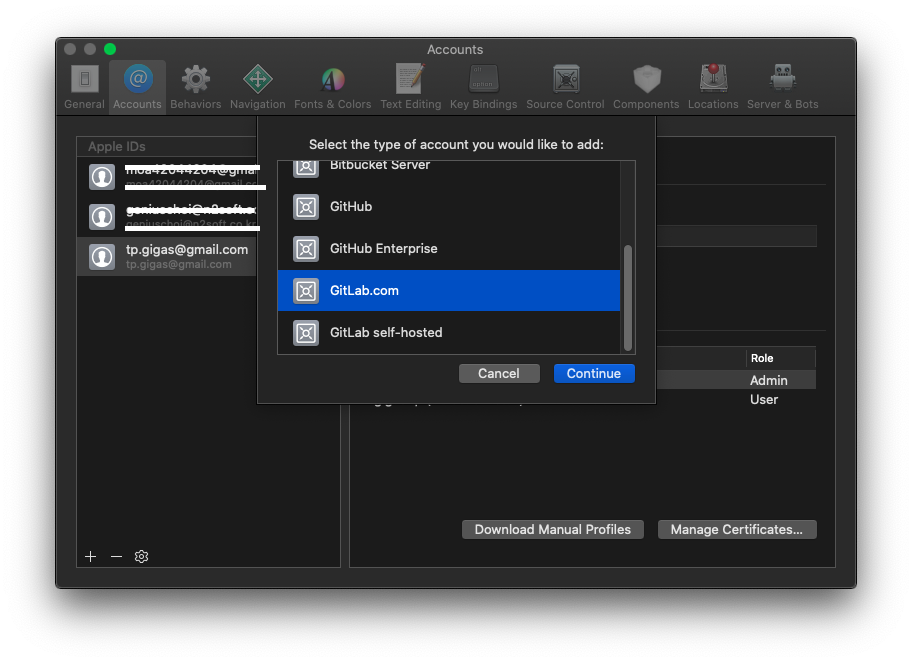Image resolution: width=912 pixels, height=662 pixels.
Task: Click the GitHub account type icon
Action: [306, 207]
